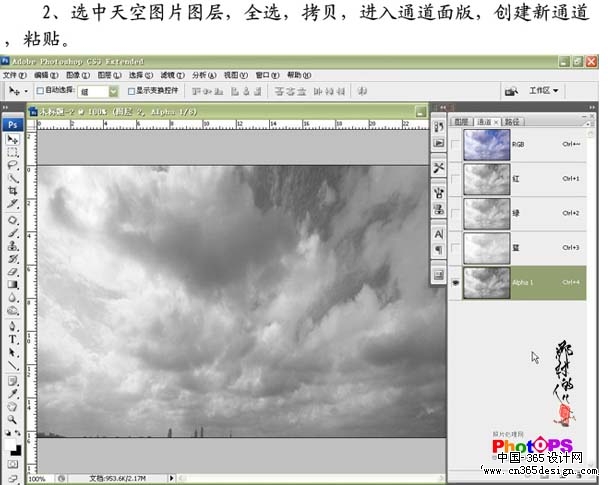
Task: Enable the 显示变换控件 checkbox
Action: tap(131, 91)
